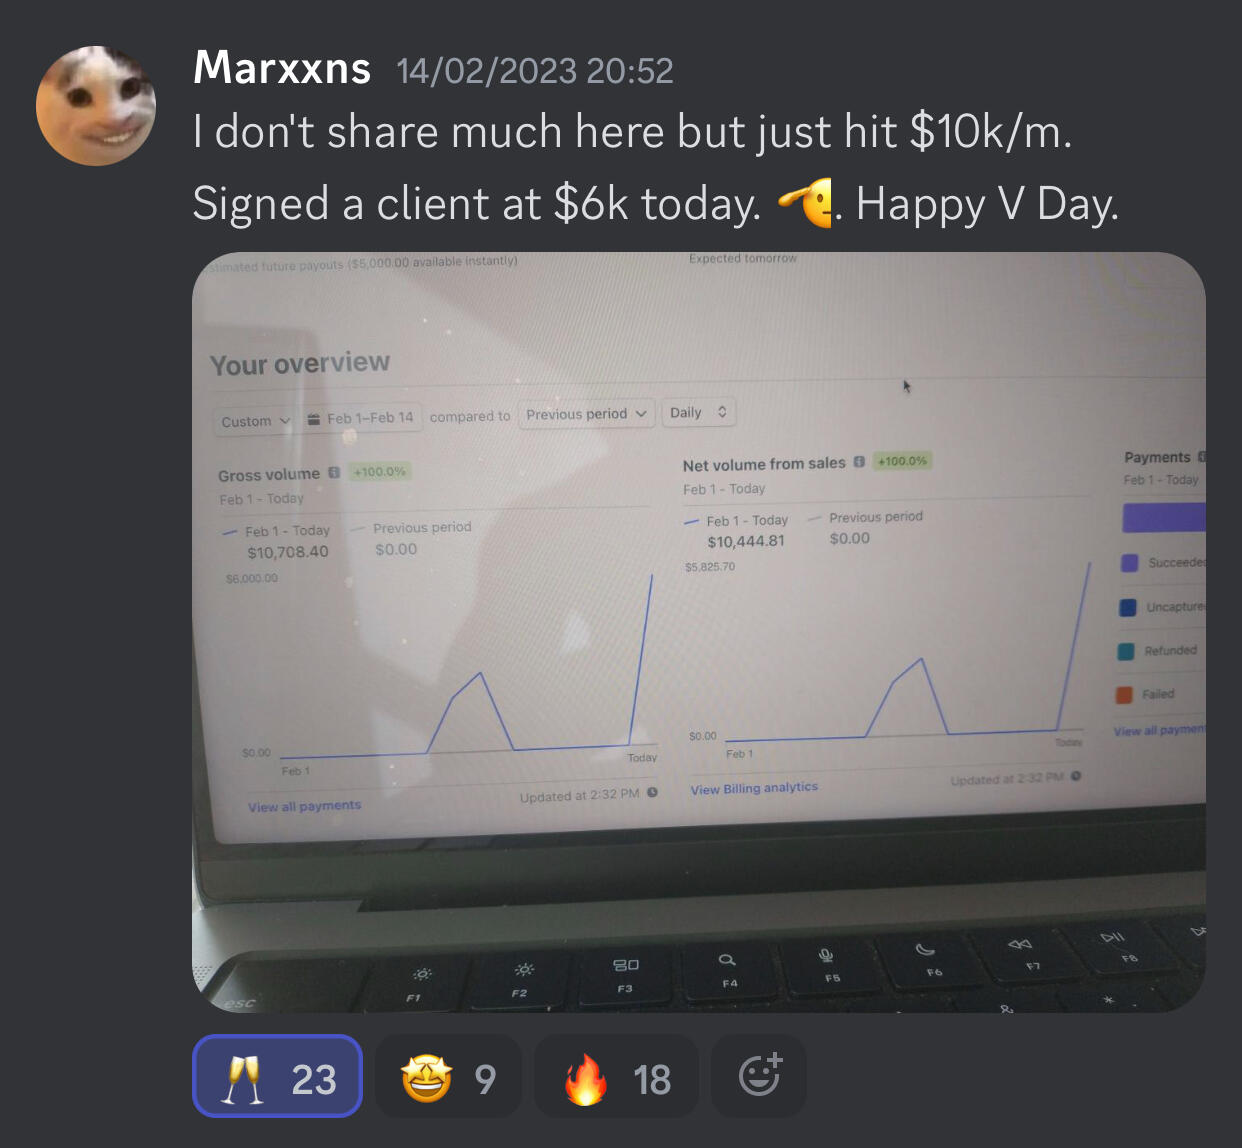Change the Daily interval selector
The height and width of the screenshot is (1148, 1242).
click(x=698, y=412)
